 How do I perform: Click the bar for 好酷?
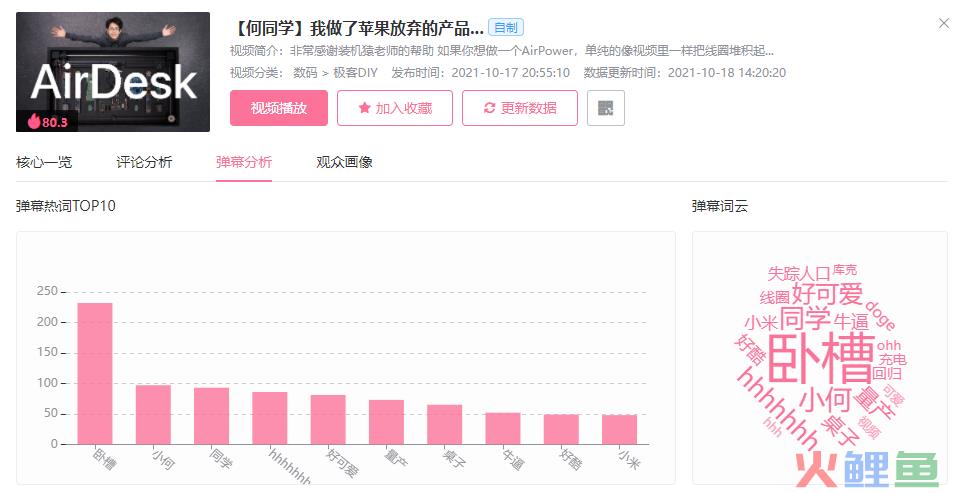coord(561,429)
